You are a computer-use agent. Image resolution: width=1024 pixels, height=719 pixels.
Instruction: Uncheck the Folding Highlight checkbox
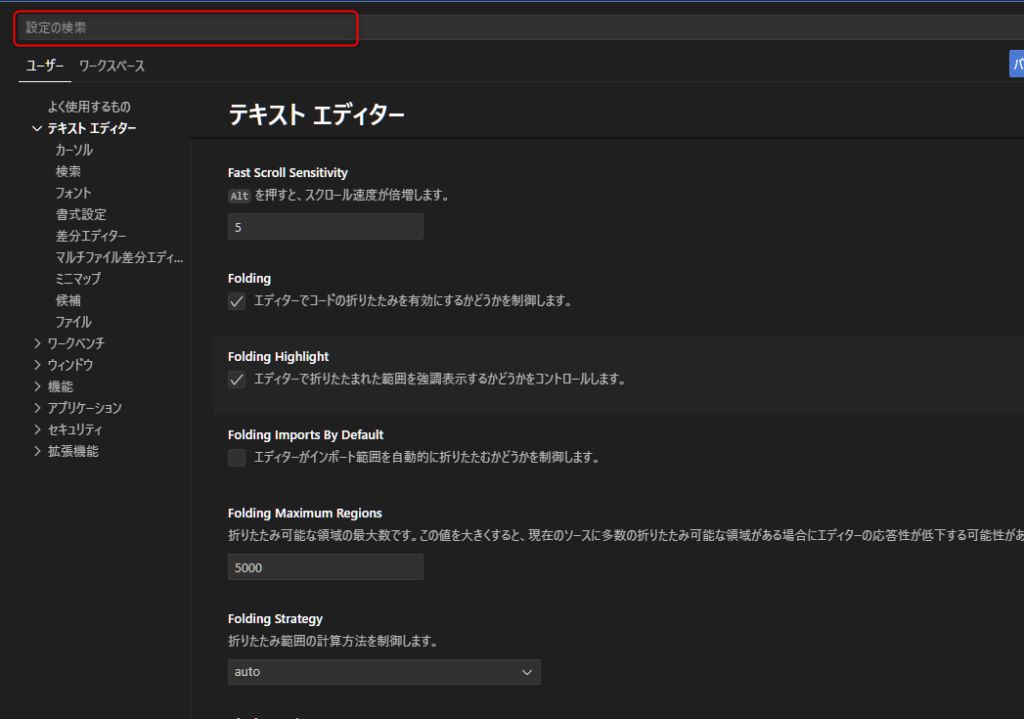point(236,379)
